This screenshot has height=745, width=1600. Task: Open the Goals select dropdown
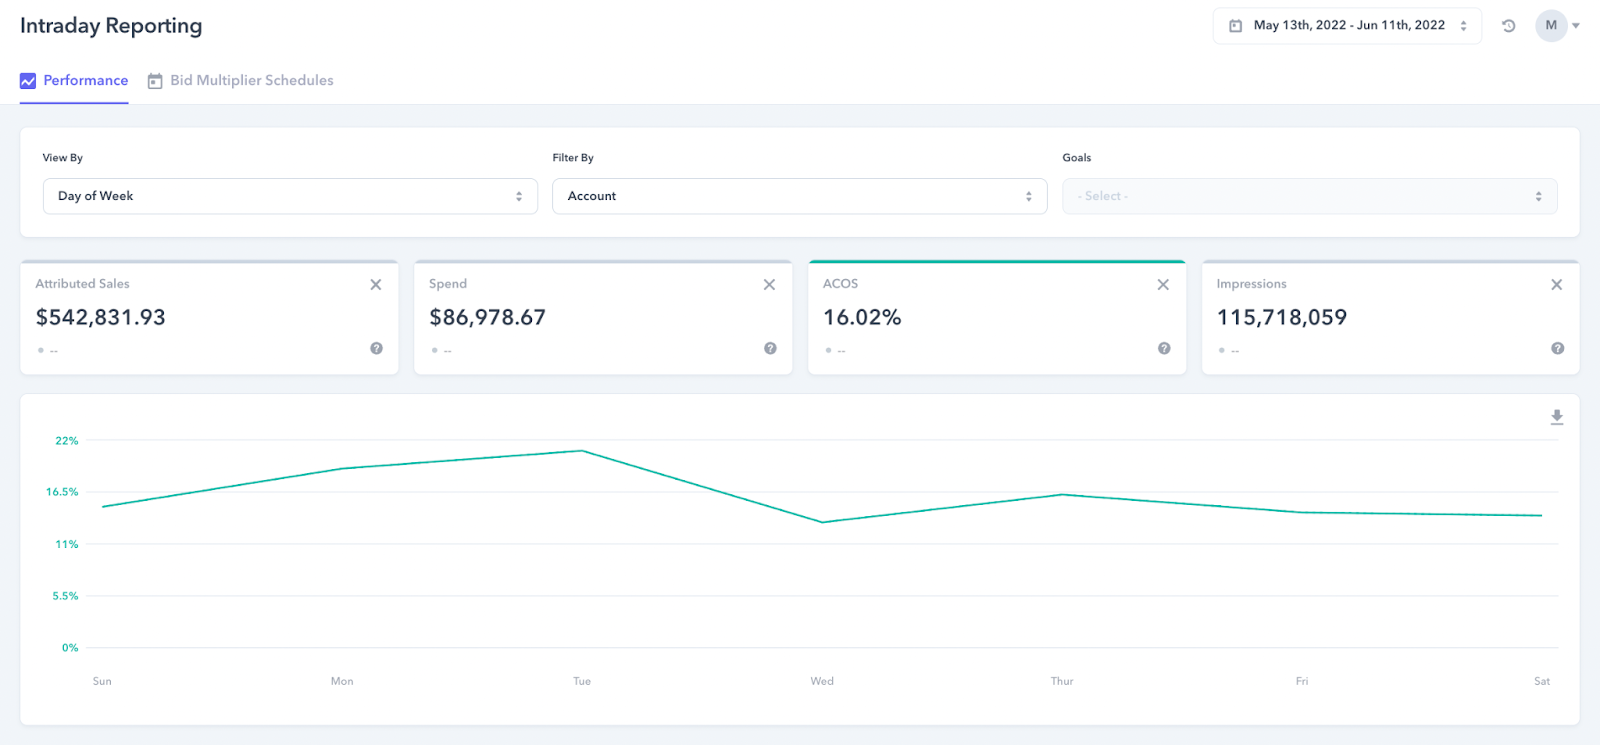(x=1310, y=196)
